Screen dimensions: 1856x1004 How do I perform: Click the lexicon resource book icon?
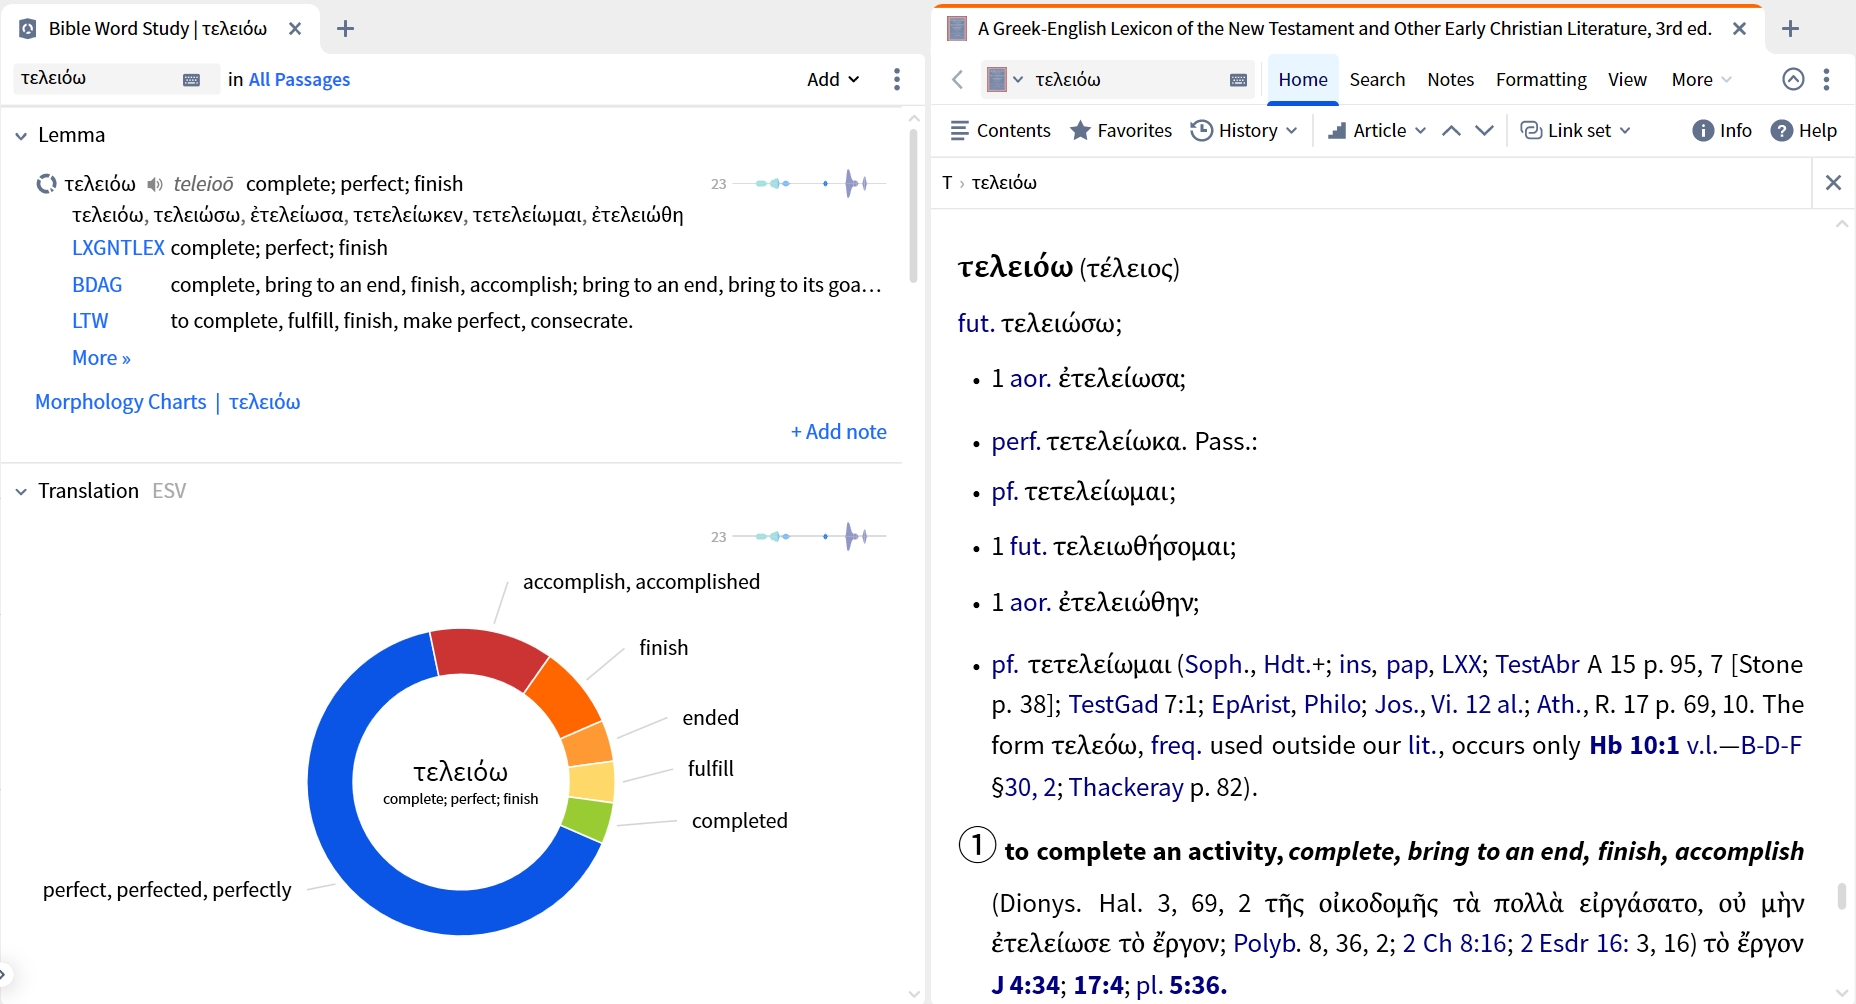pyautogui.click(x=997, y=79)
